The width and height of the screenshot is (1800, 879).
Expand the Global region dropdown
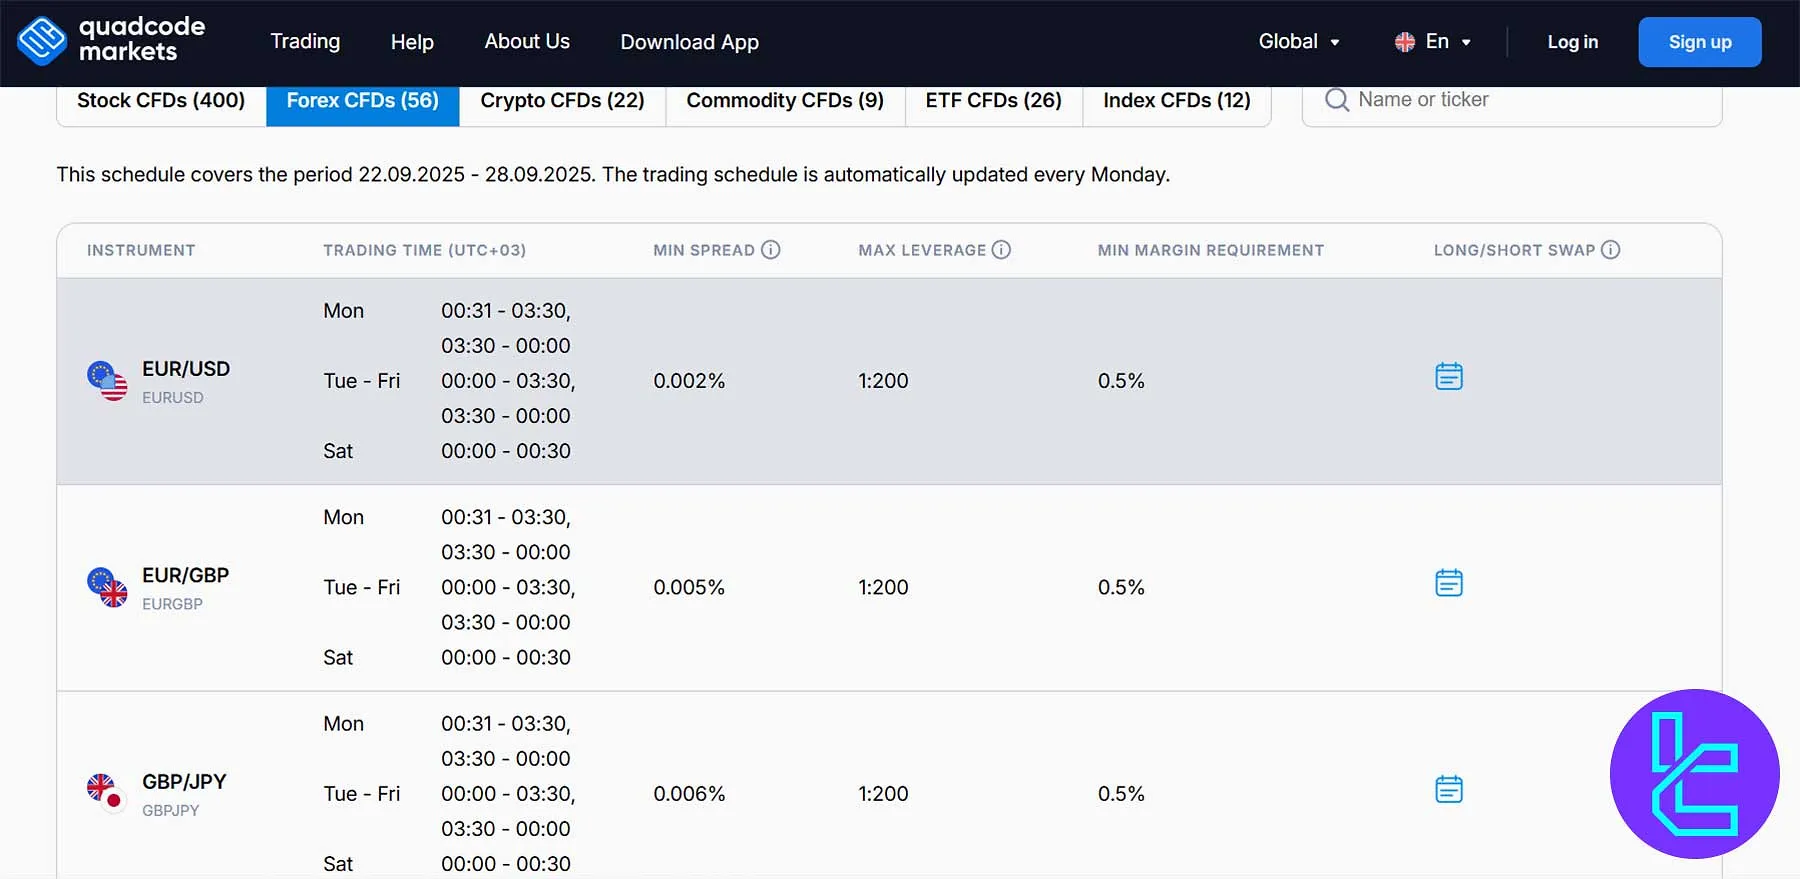point(1298,42)
